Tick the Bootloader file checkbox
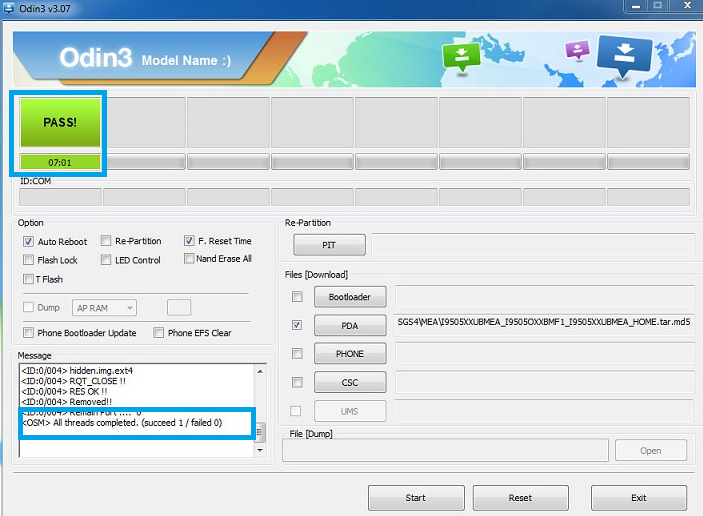The image size is (703, 516). [297, 296]
